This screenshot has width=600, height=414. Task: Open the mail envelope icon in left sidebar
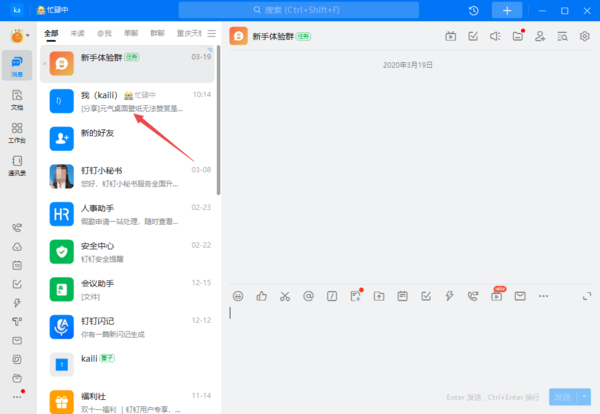tap(17, 340)
